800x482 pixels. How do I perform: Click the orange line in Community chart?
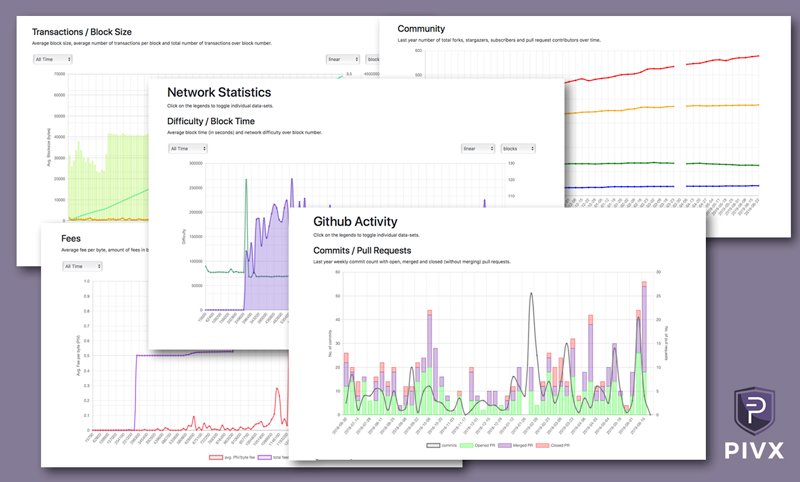click(663, 107)
